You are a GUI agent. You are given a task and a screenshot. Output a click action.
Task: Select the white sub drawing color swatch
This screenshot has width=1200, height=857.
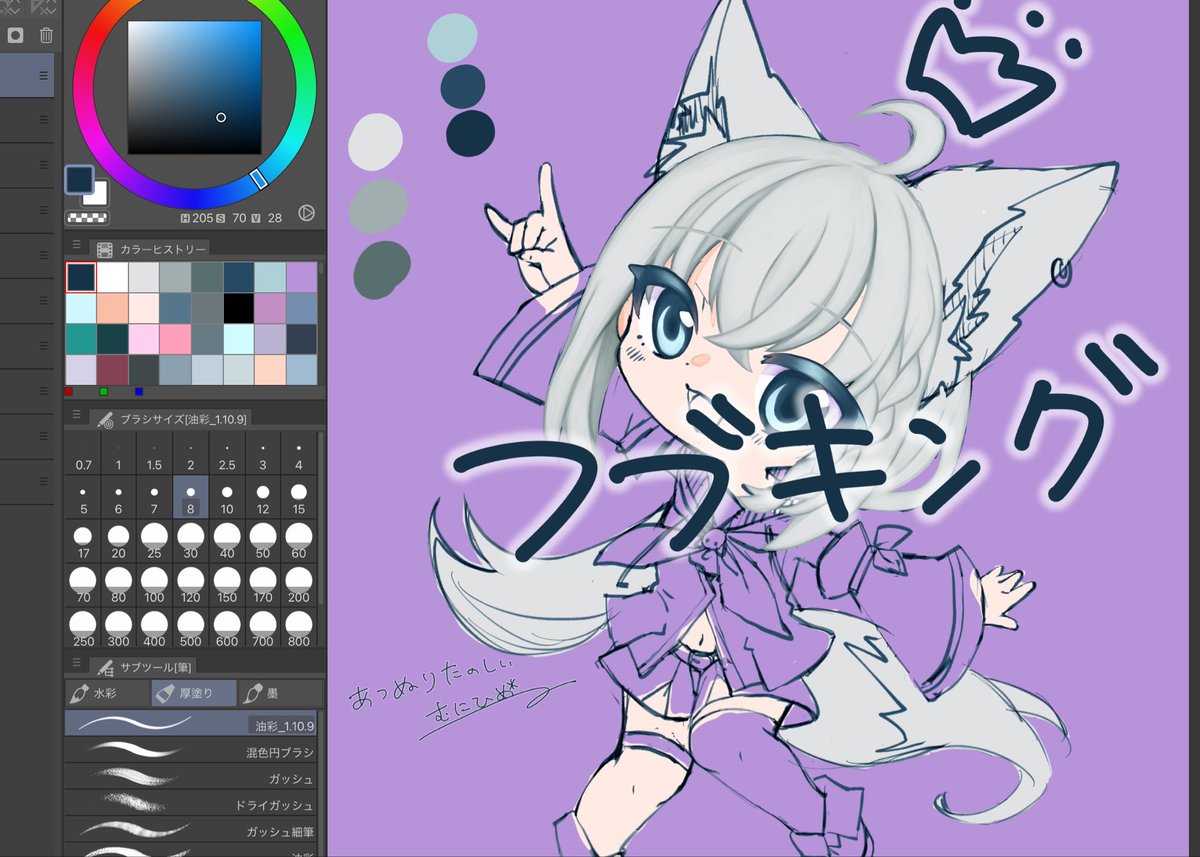click(x=98, y=196)
